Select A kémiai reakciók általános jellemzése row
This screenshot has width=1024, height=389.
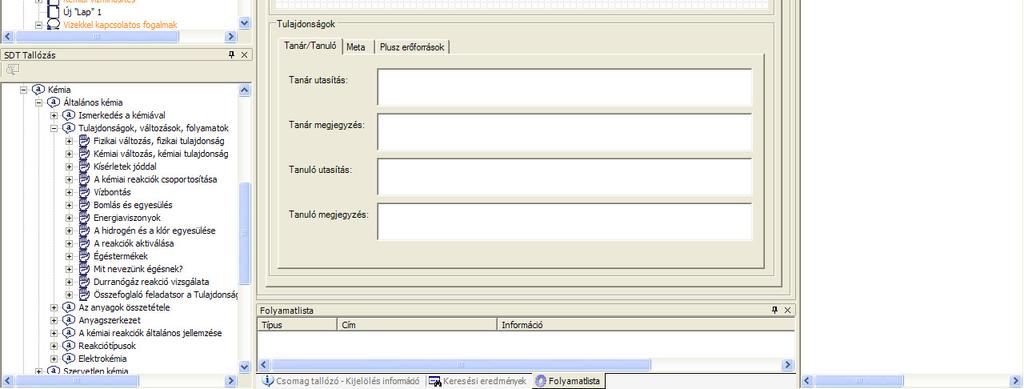coord(150,333)
